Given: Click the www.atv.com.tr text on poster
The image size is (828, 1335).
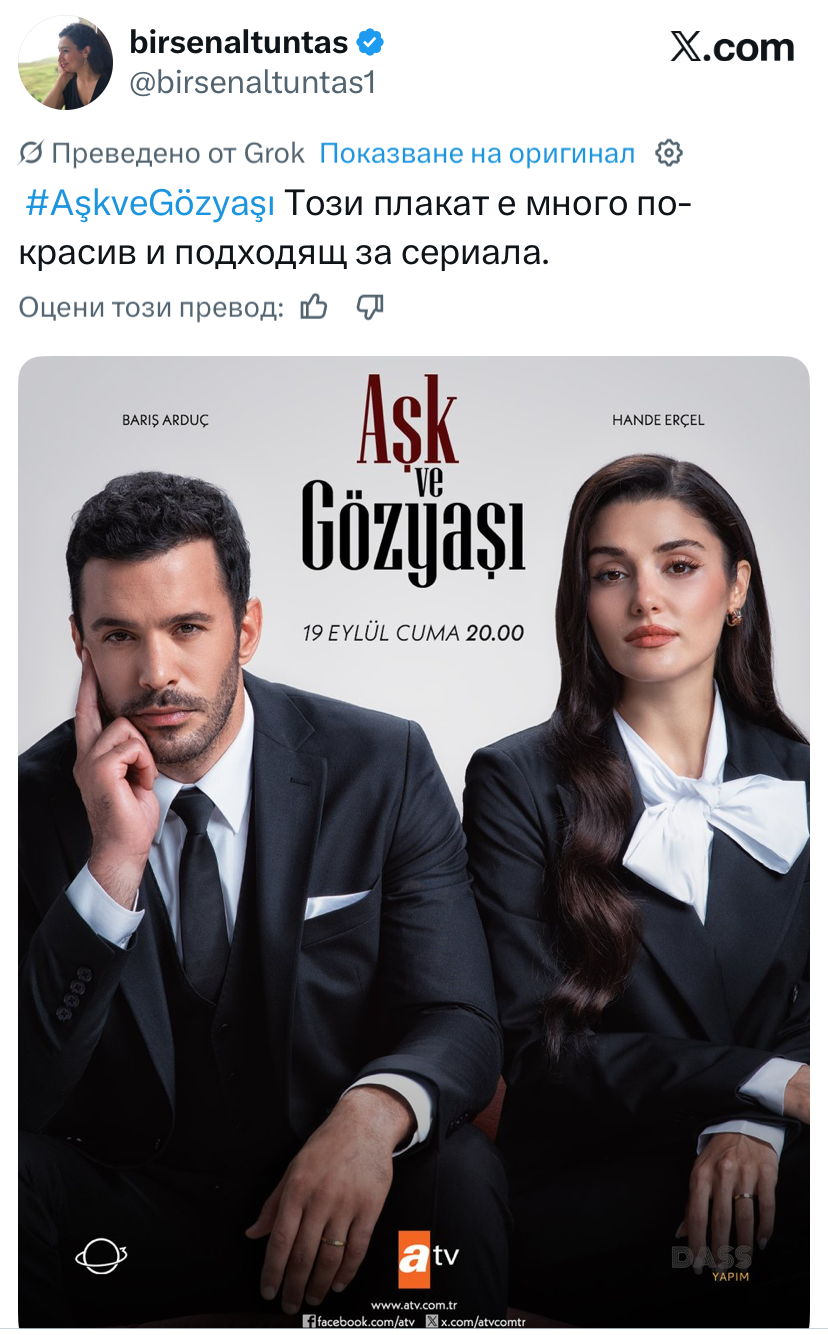Looking at the screenshot, I should (x=414, y=1305).
